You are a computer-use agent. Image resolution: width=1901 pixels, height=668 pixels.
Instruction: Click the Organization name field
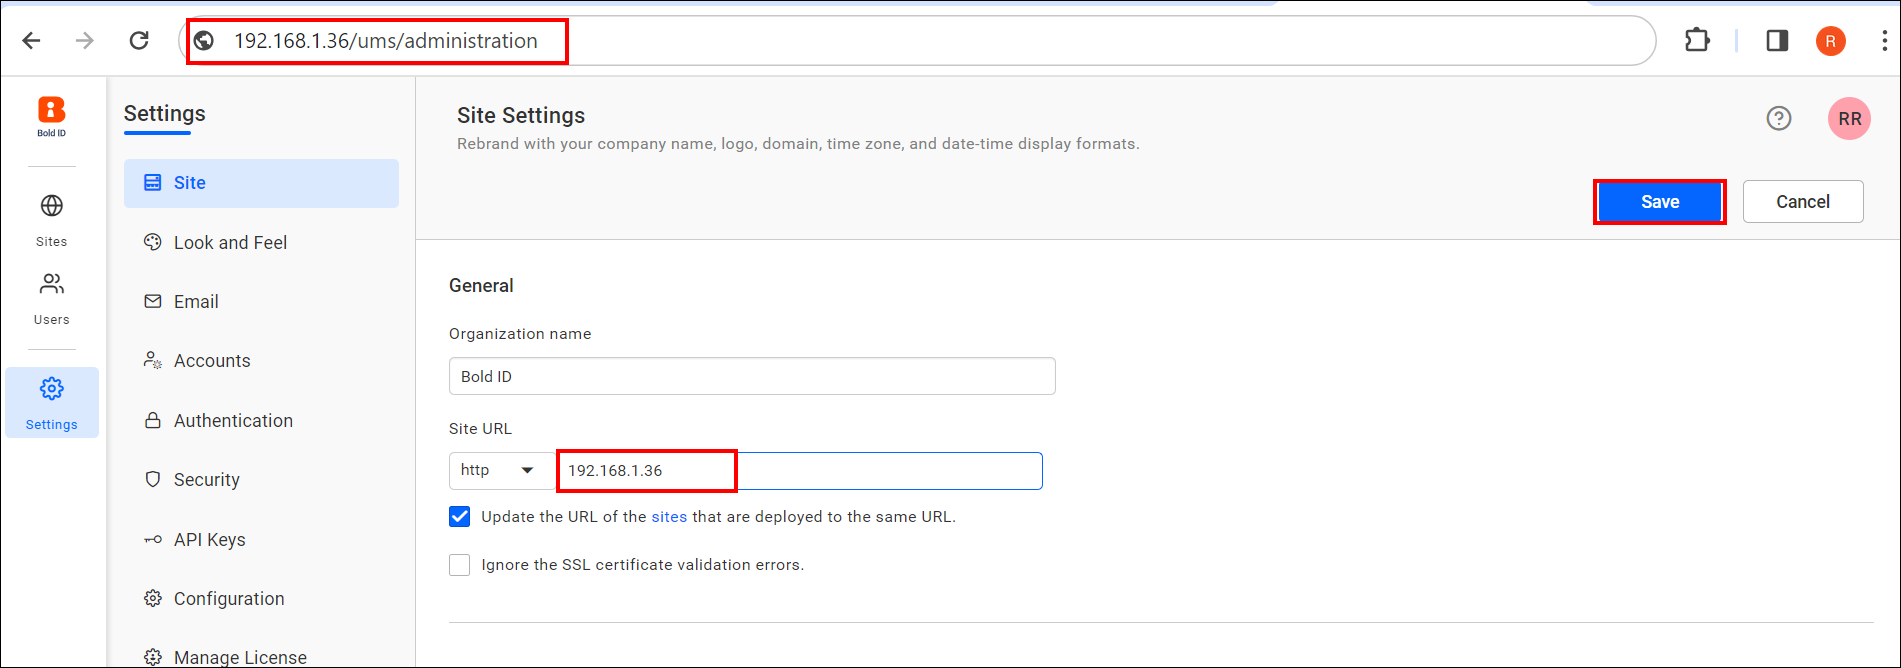click(x=752, y=376)
